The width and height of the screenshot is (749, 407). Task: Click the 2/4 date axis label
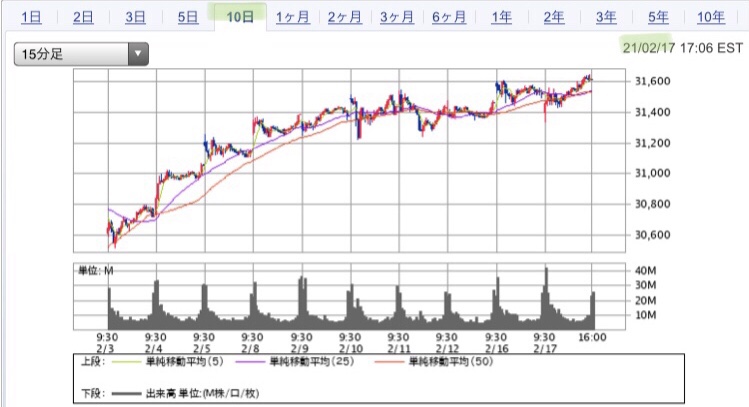click(154, 349)
